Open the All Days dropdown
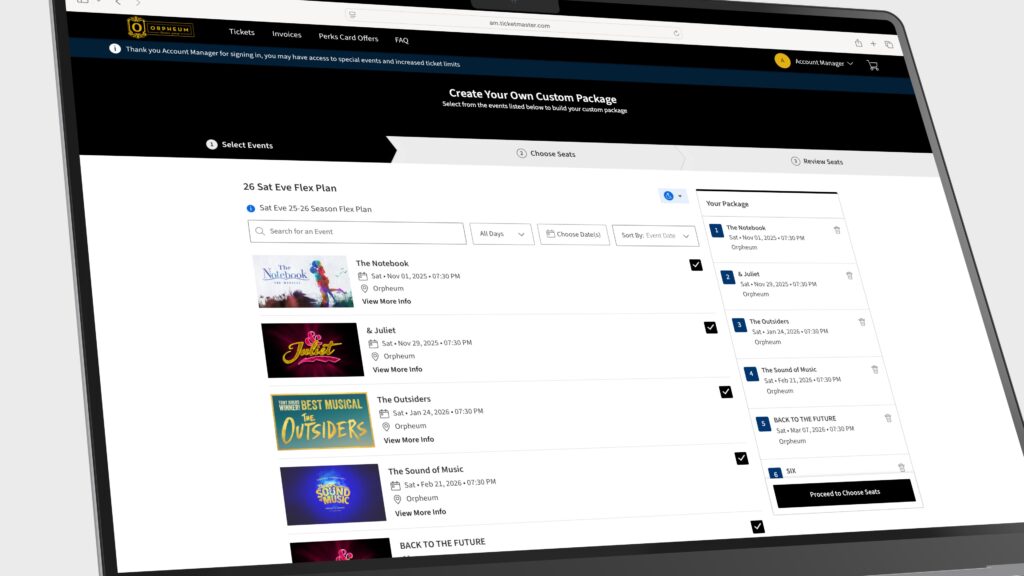 coord(502,234)
